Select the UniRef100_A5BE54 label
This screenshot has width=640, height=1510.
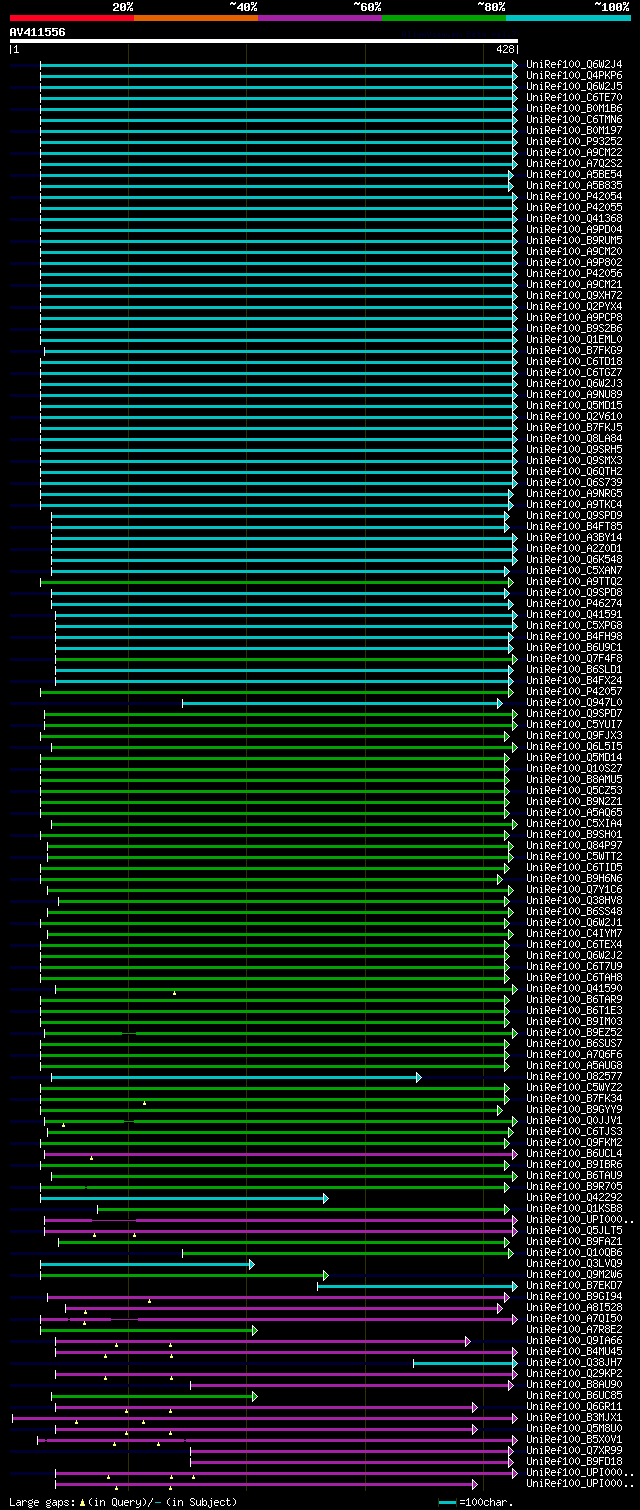click(x=574, y=175)
